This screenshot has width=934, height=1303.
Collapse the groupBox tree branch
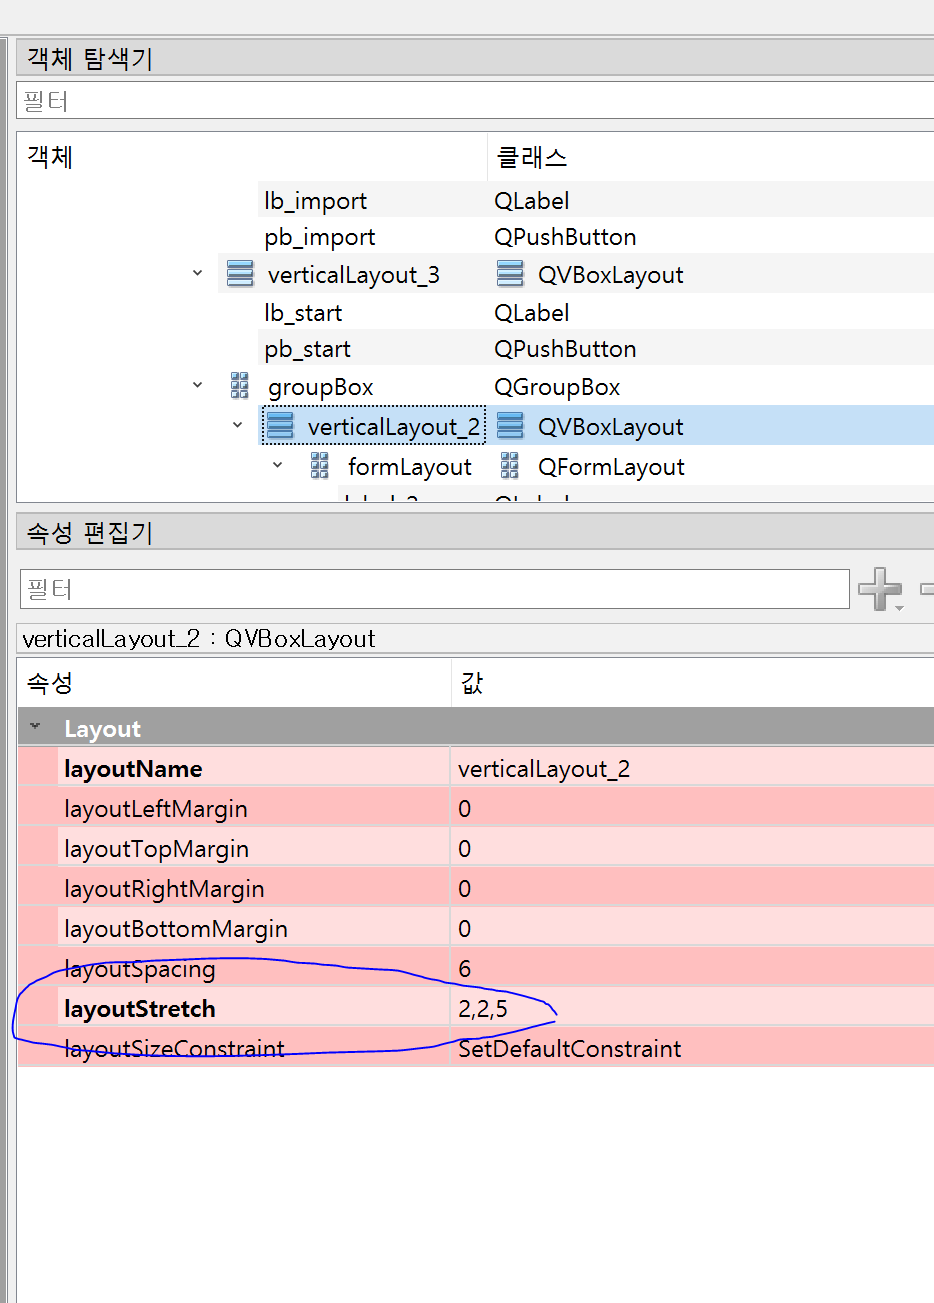click(x=196, y=386)
